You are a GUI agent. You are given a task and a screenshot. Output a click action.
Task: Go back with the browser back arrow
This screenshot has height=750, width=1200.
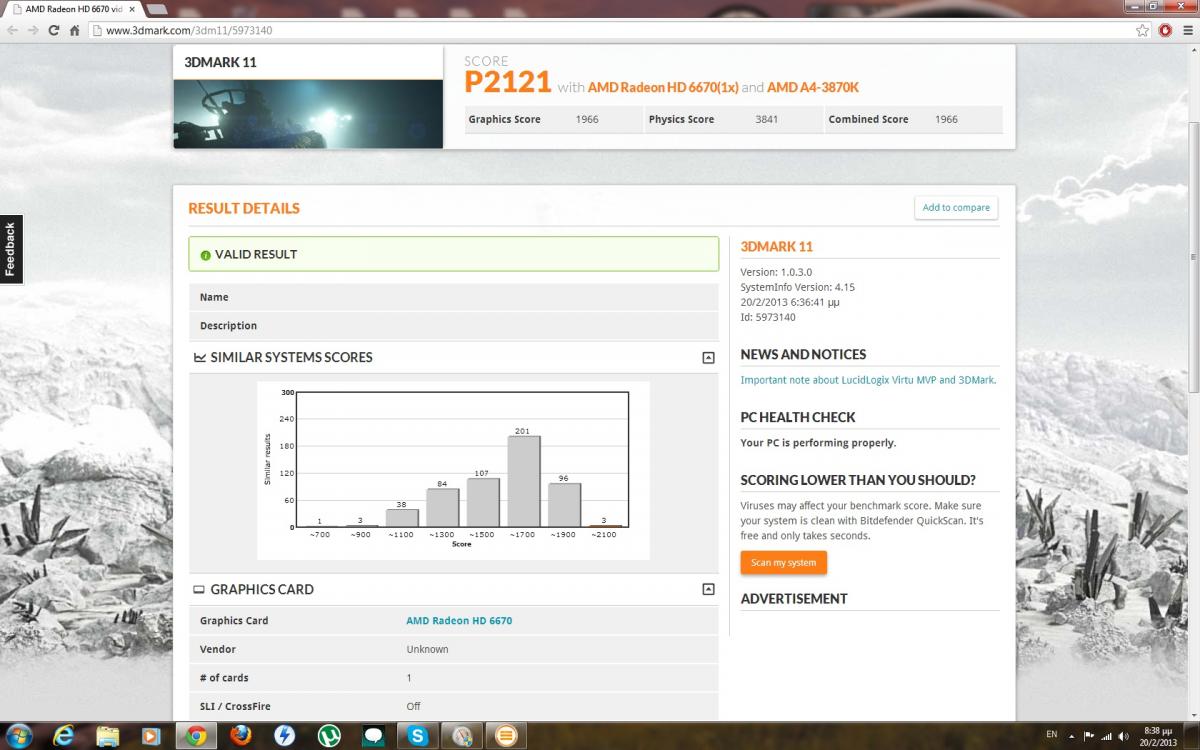[x=12, y=30]
